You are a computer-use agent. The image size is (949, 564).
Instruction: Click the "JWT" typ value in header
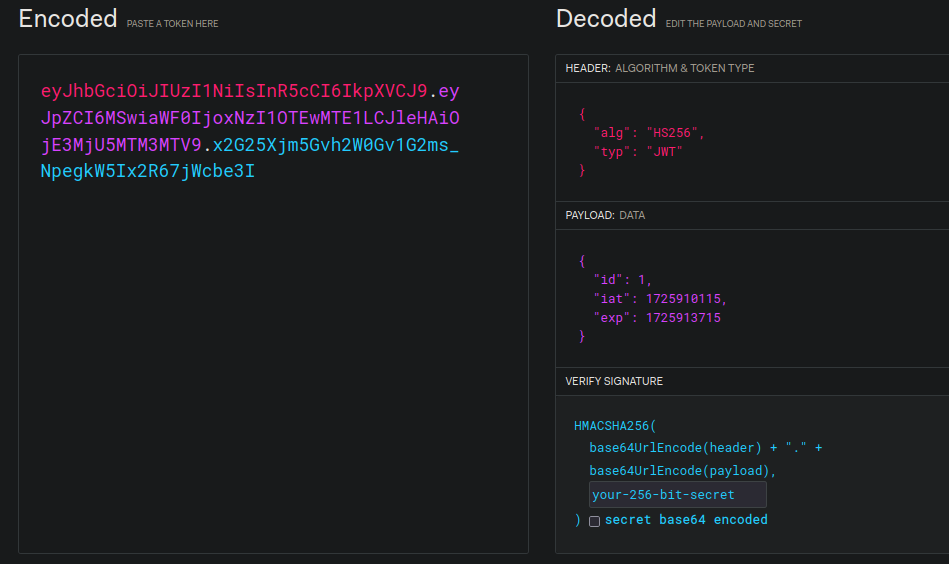666,151
